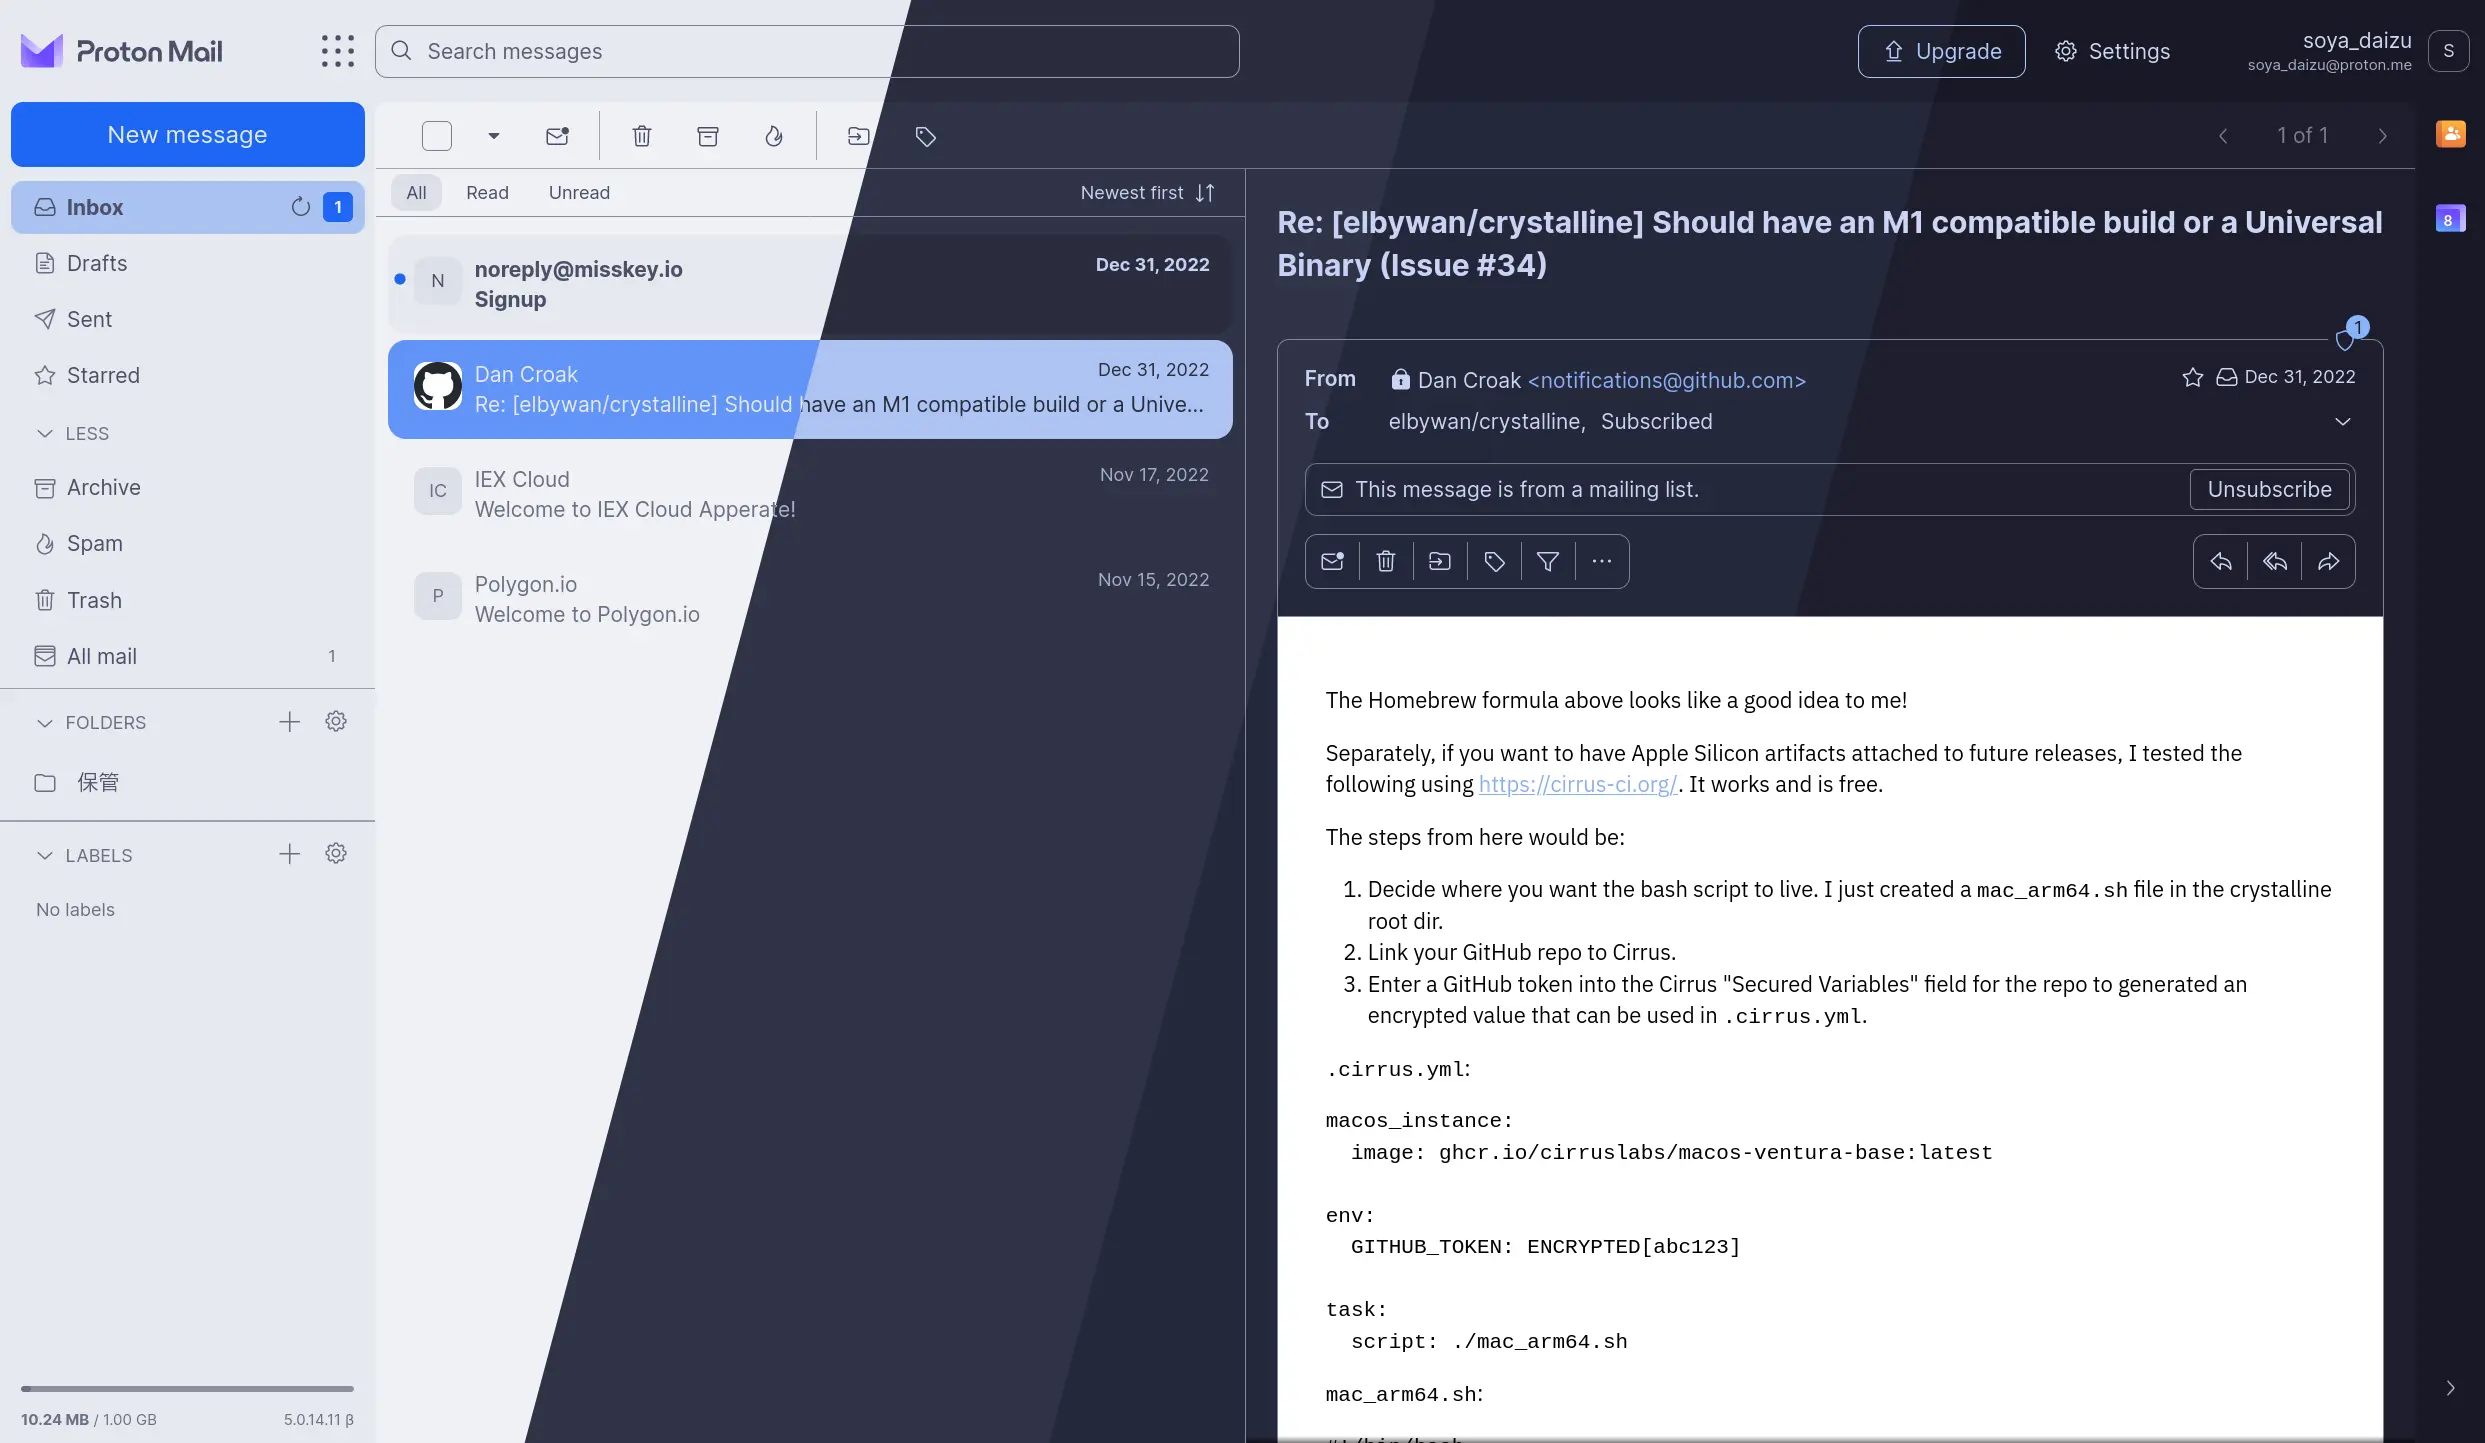
Task: Click the mark as unread toolbar icon
Action: (x=557, y=136)
